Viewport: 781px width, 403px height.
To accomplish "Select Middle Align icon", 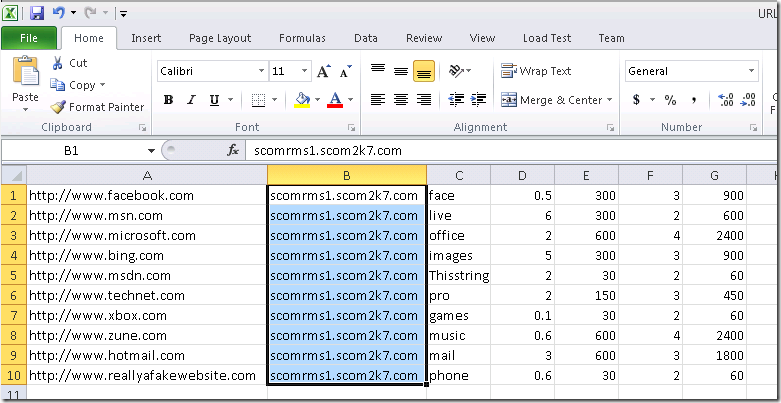I will coord(401,71).
